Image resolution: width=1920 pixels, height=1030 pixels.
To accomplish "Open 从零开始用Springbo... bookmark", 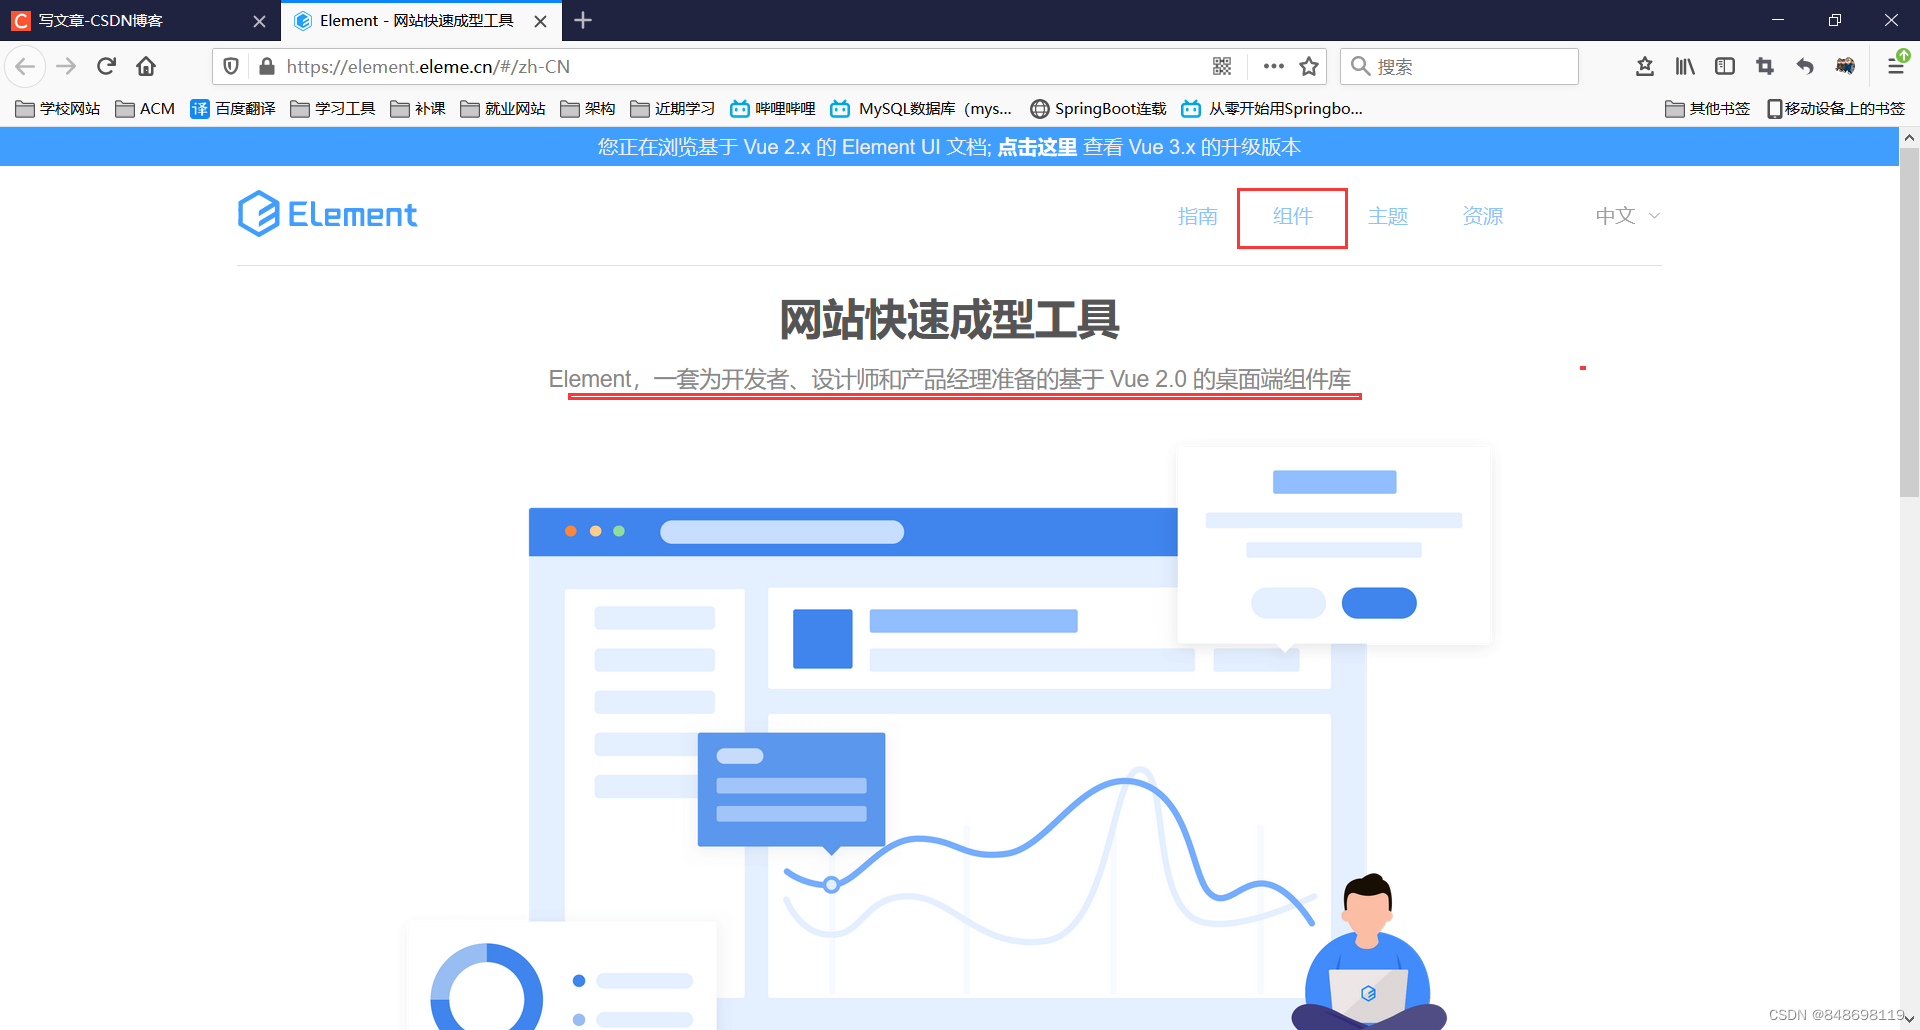I will (1272, 108).
